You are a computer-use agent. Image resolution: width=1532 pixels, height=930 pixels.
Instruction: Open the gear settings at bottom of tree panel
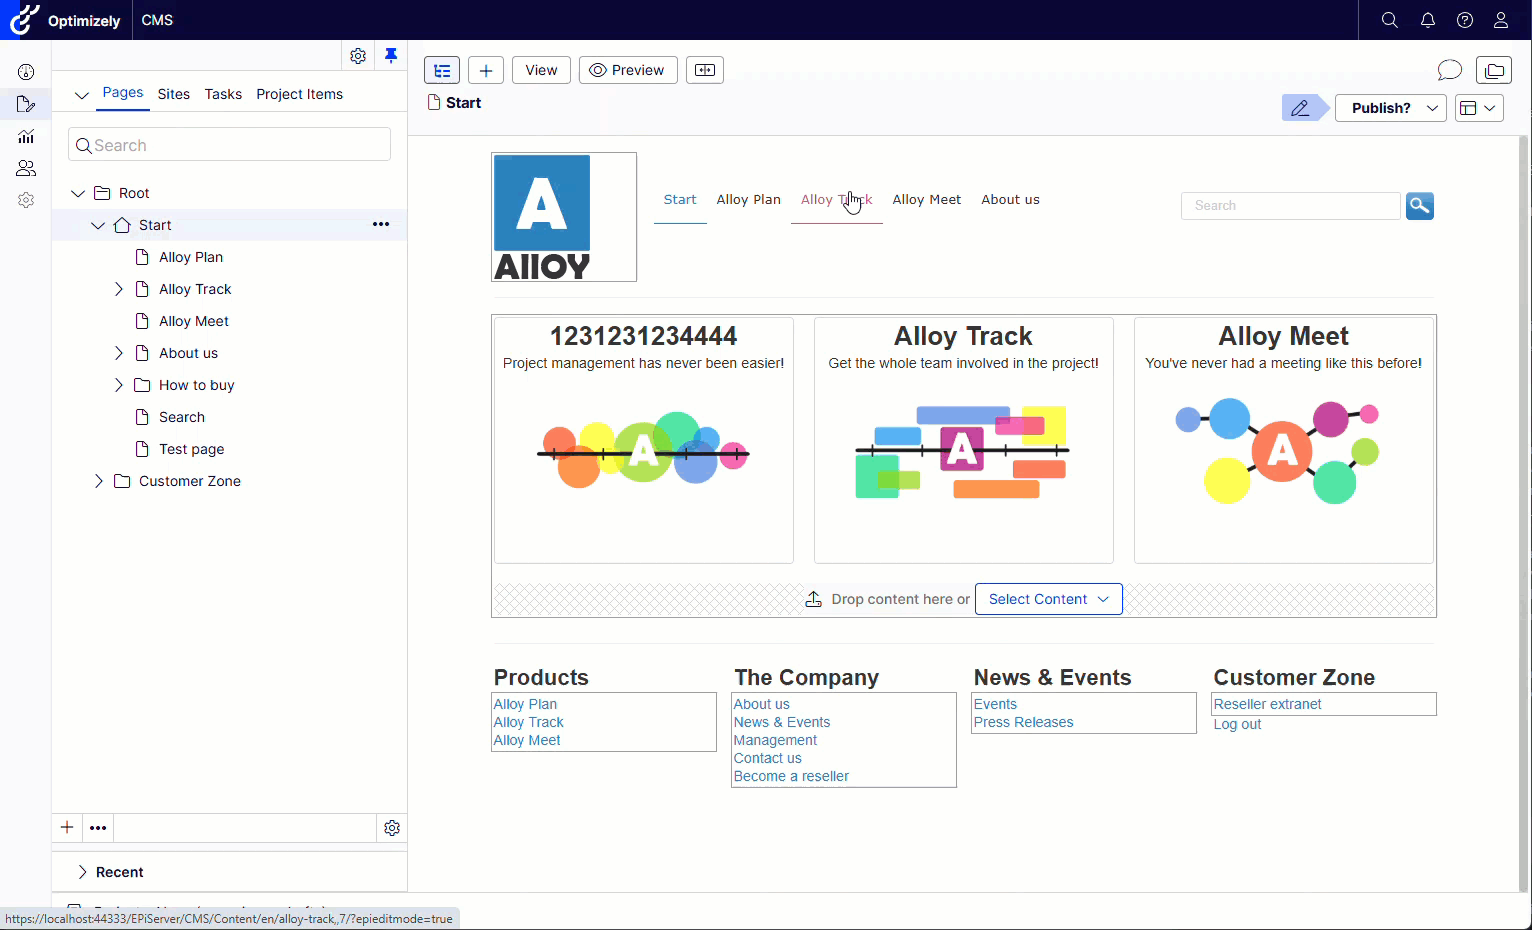(392, 828)
